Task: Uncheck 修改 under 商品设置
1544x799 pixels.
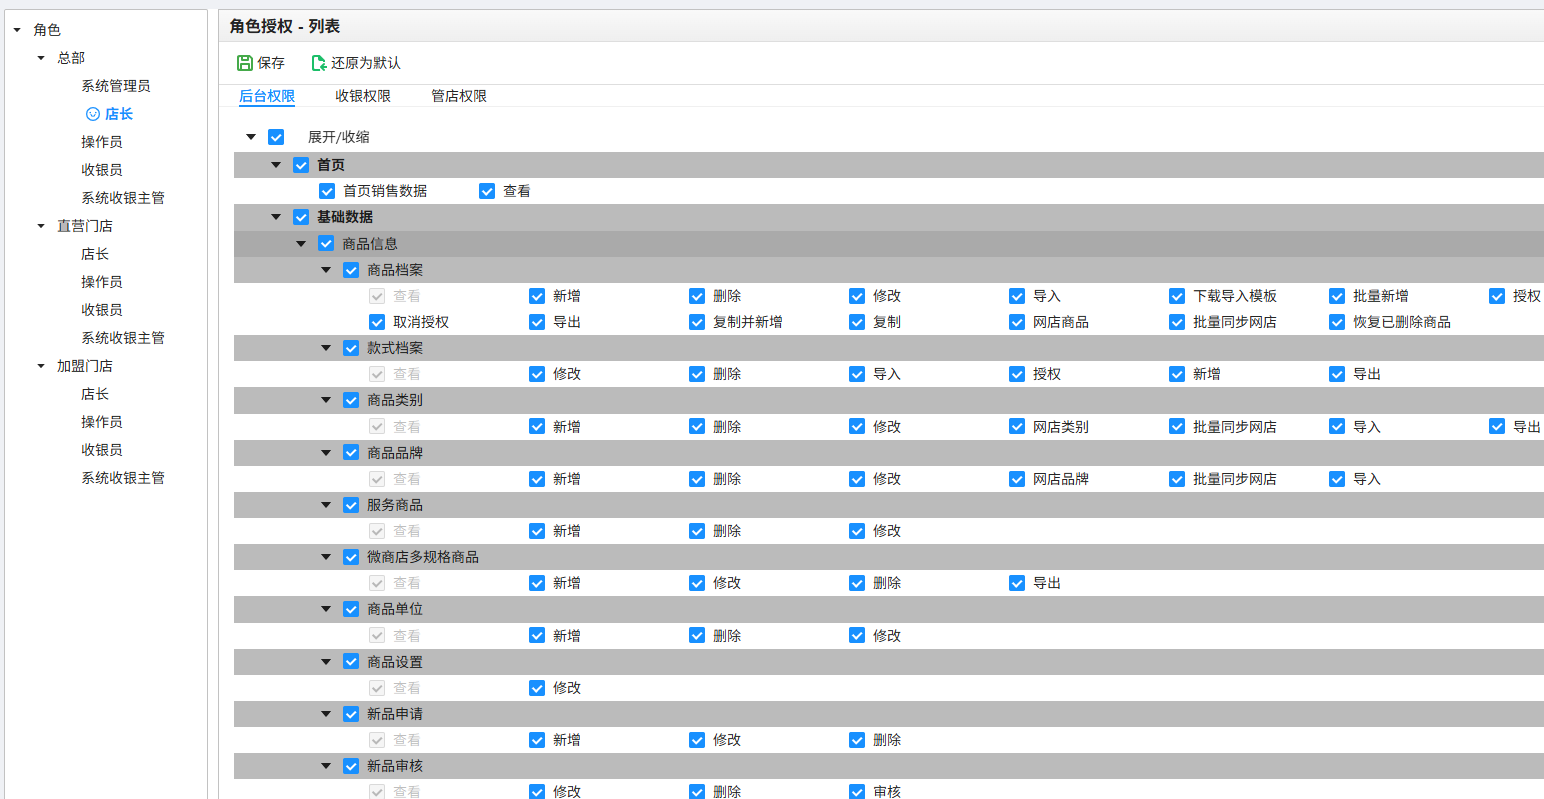Action: 537,688
